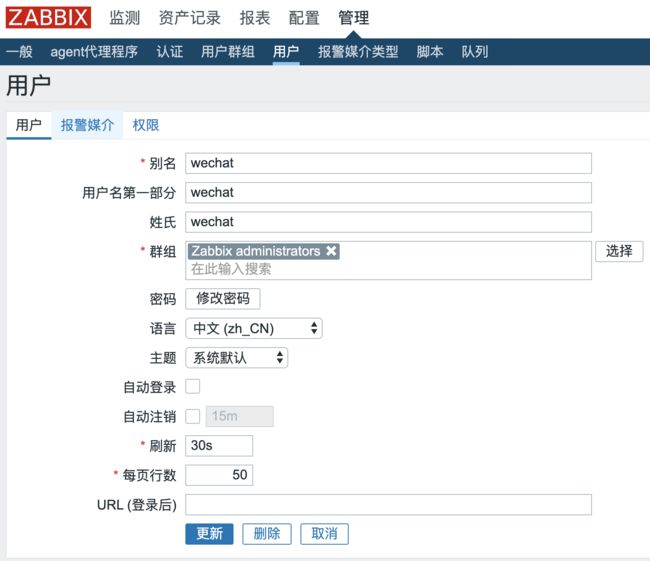Click the disabled 15m auto-logout field
This screenshot has height=561, width=650.
coord(240,416)
